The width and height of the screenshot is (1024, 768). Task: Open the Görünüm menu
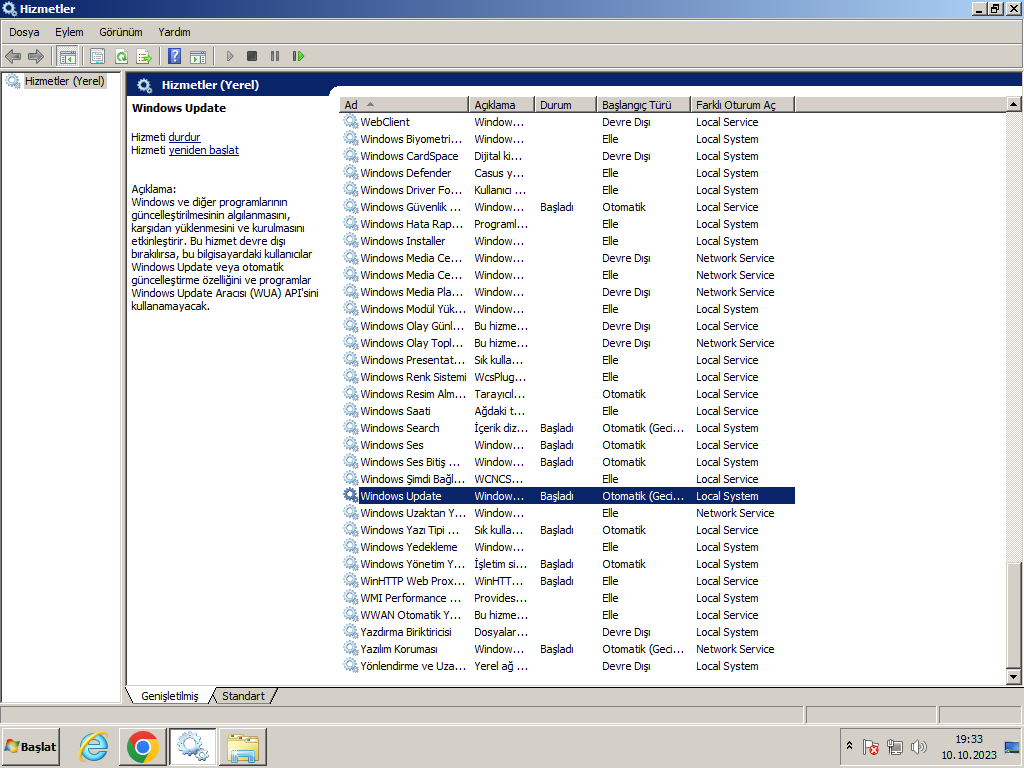[x=121, y=32]
